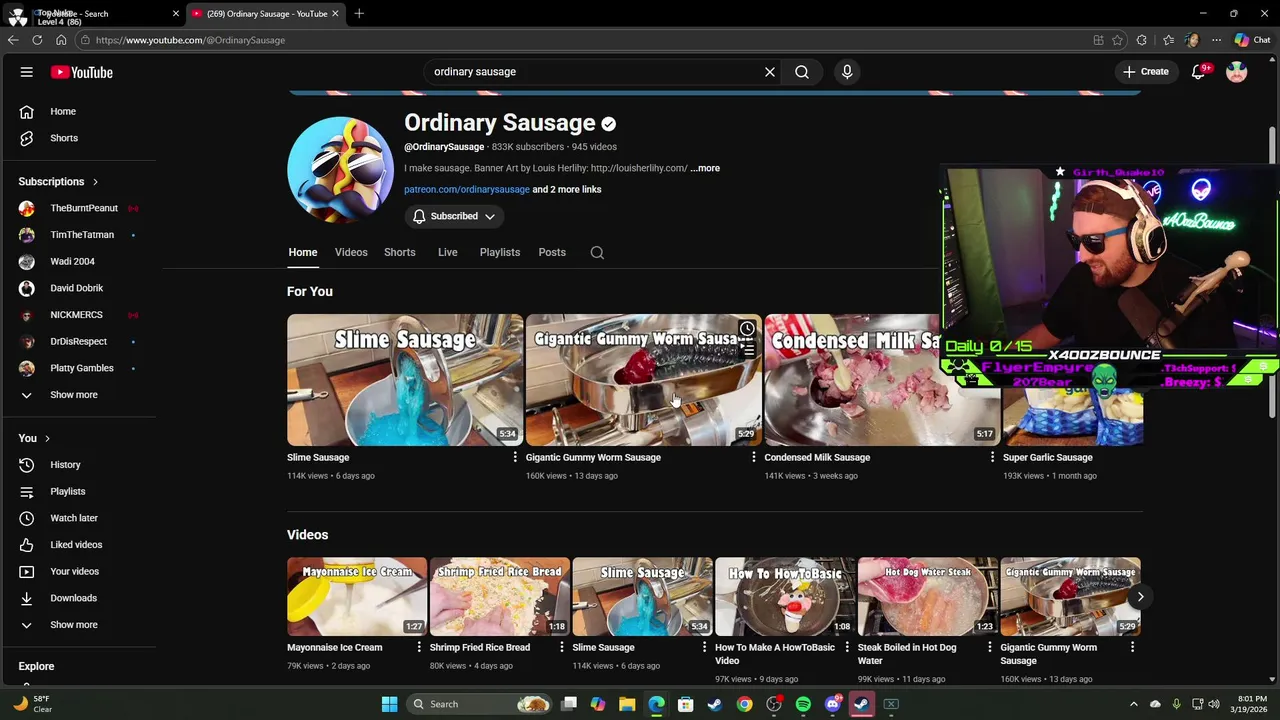
Task: Open options for Condensed Milk Sausage
Action: 992,457
